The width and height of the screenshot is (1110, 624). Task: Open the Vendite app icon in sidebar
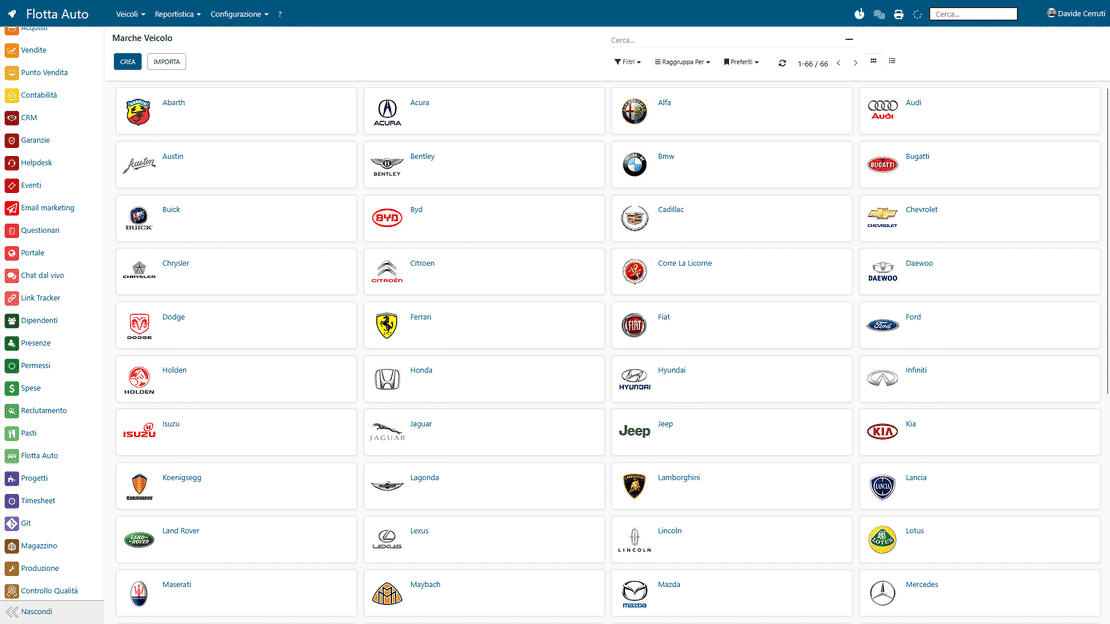click(x=11, y=50)
